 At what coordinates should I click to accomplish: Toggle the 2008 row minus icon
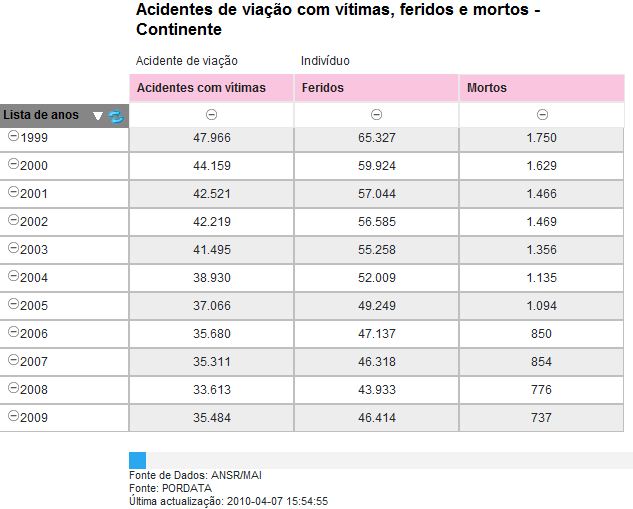pyautogui.click(x=14, y=388)
